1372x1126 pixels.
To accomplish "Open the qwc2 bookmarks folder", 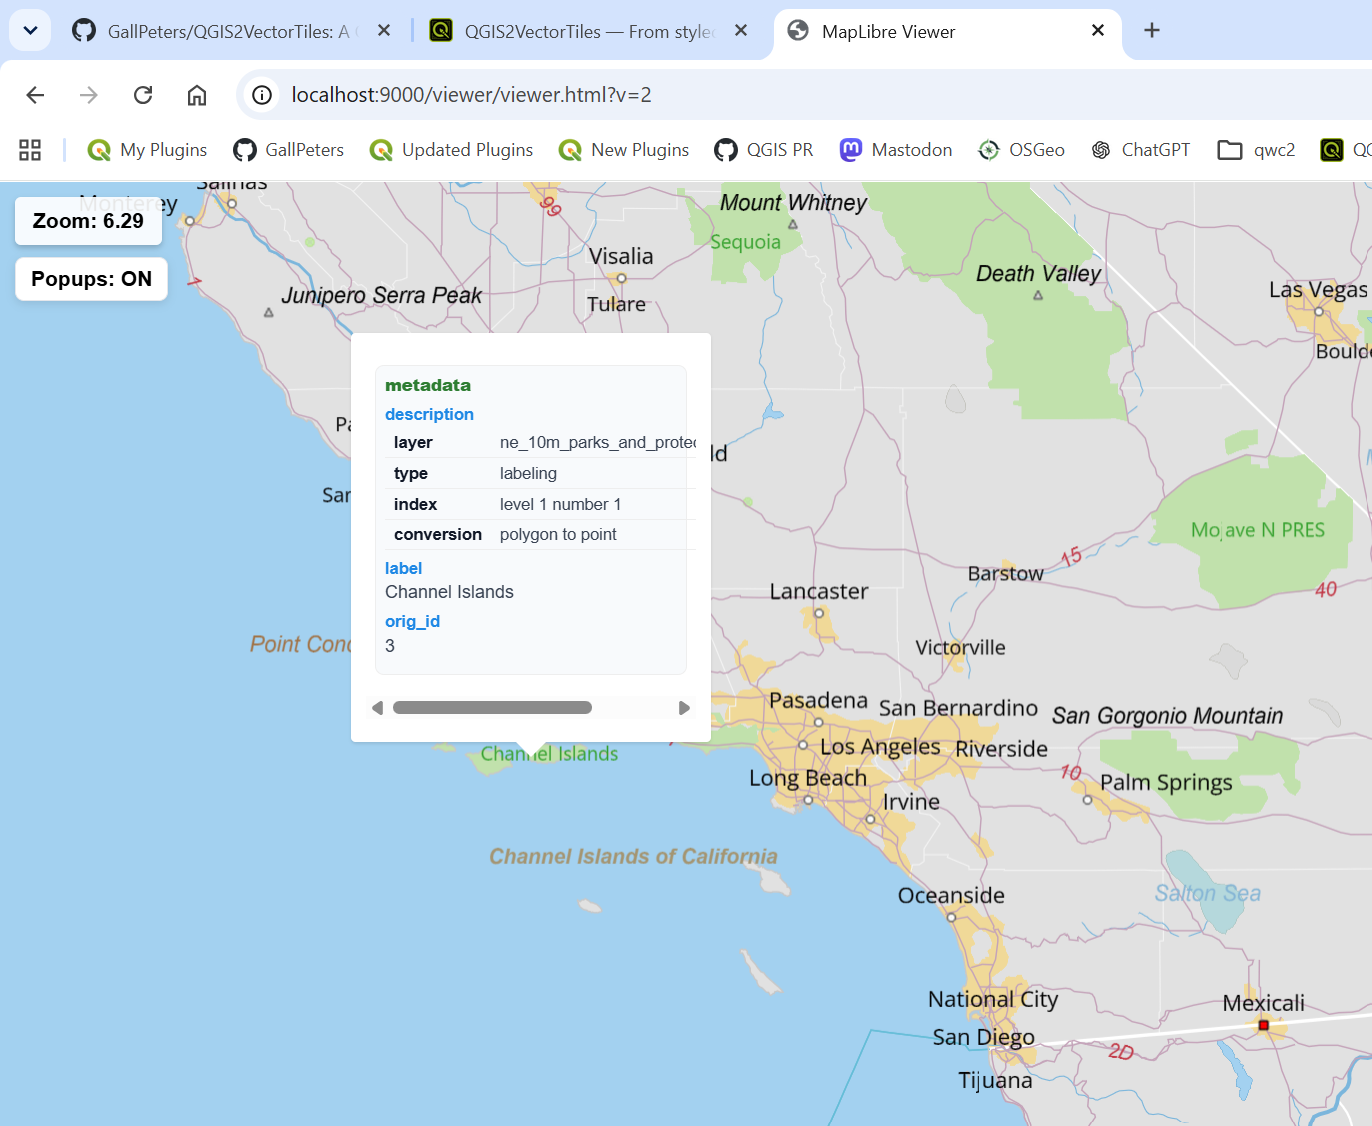I will pyautogui.click(x=1256, y=150).
